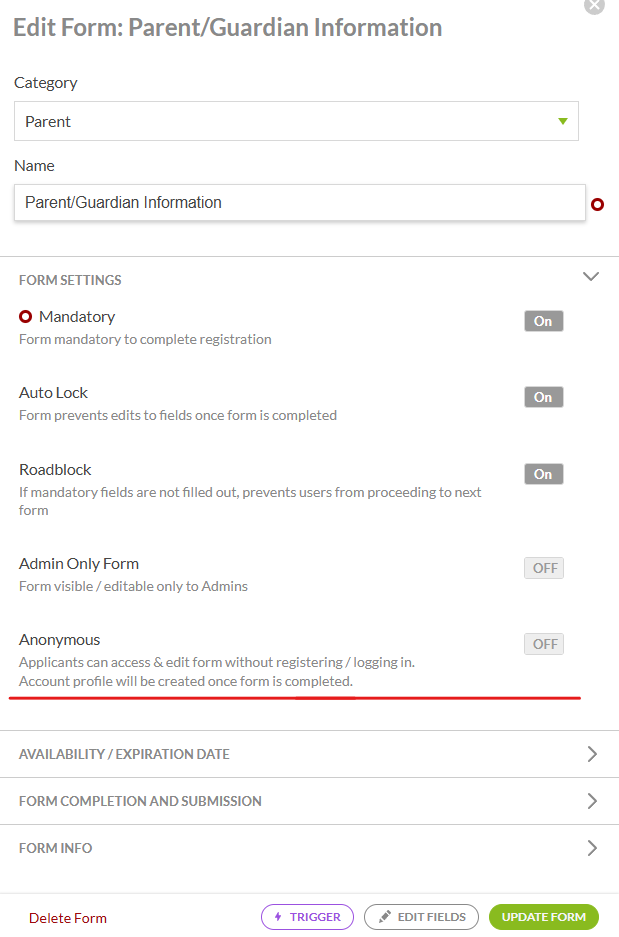Click the Form Settings header label
The height and width of the screenshot is (937, 619).
coord(70,280)
